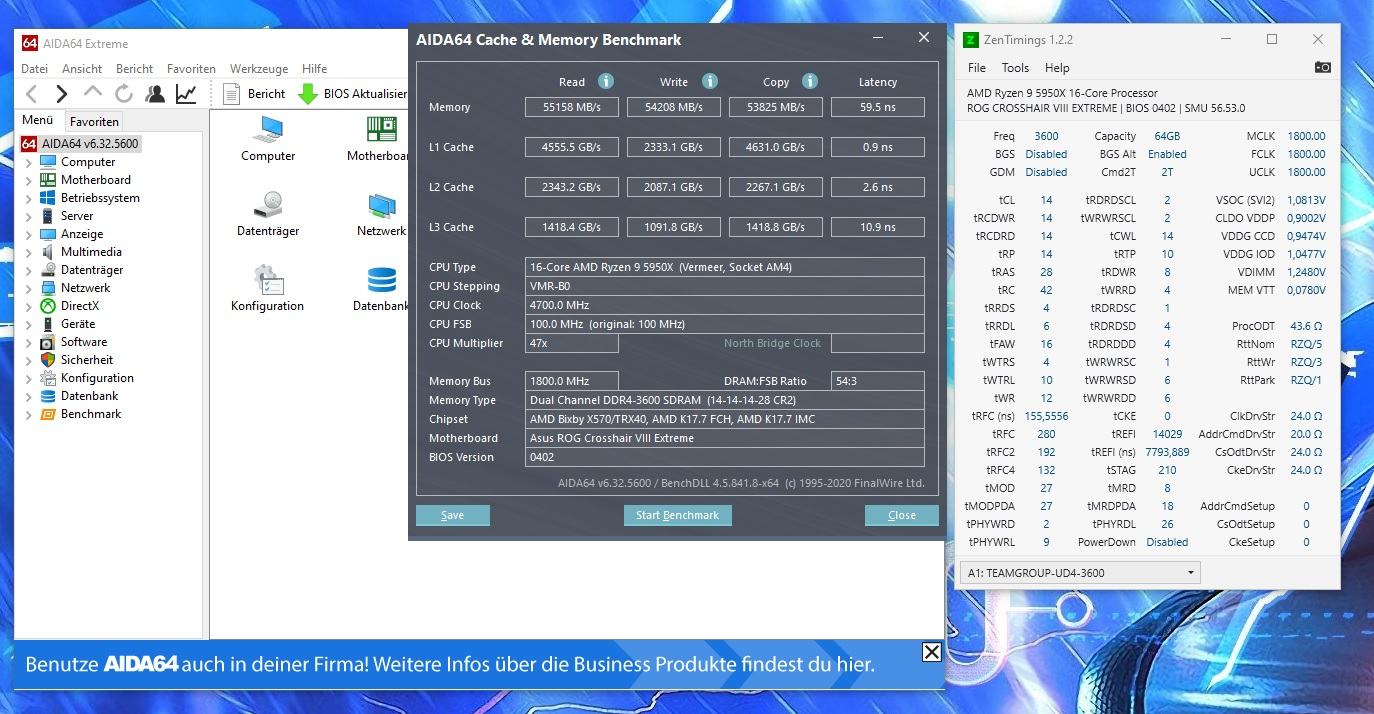Open the A1: TEAMGROUP-UD4-3600 dropdown
Image resolution: width=1374 pixels, height=714 pixels.
coord(1080,573)
